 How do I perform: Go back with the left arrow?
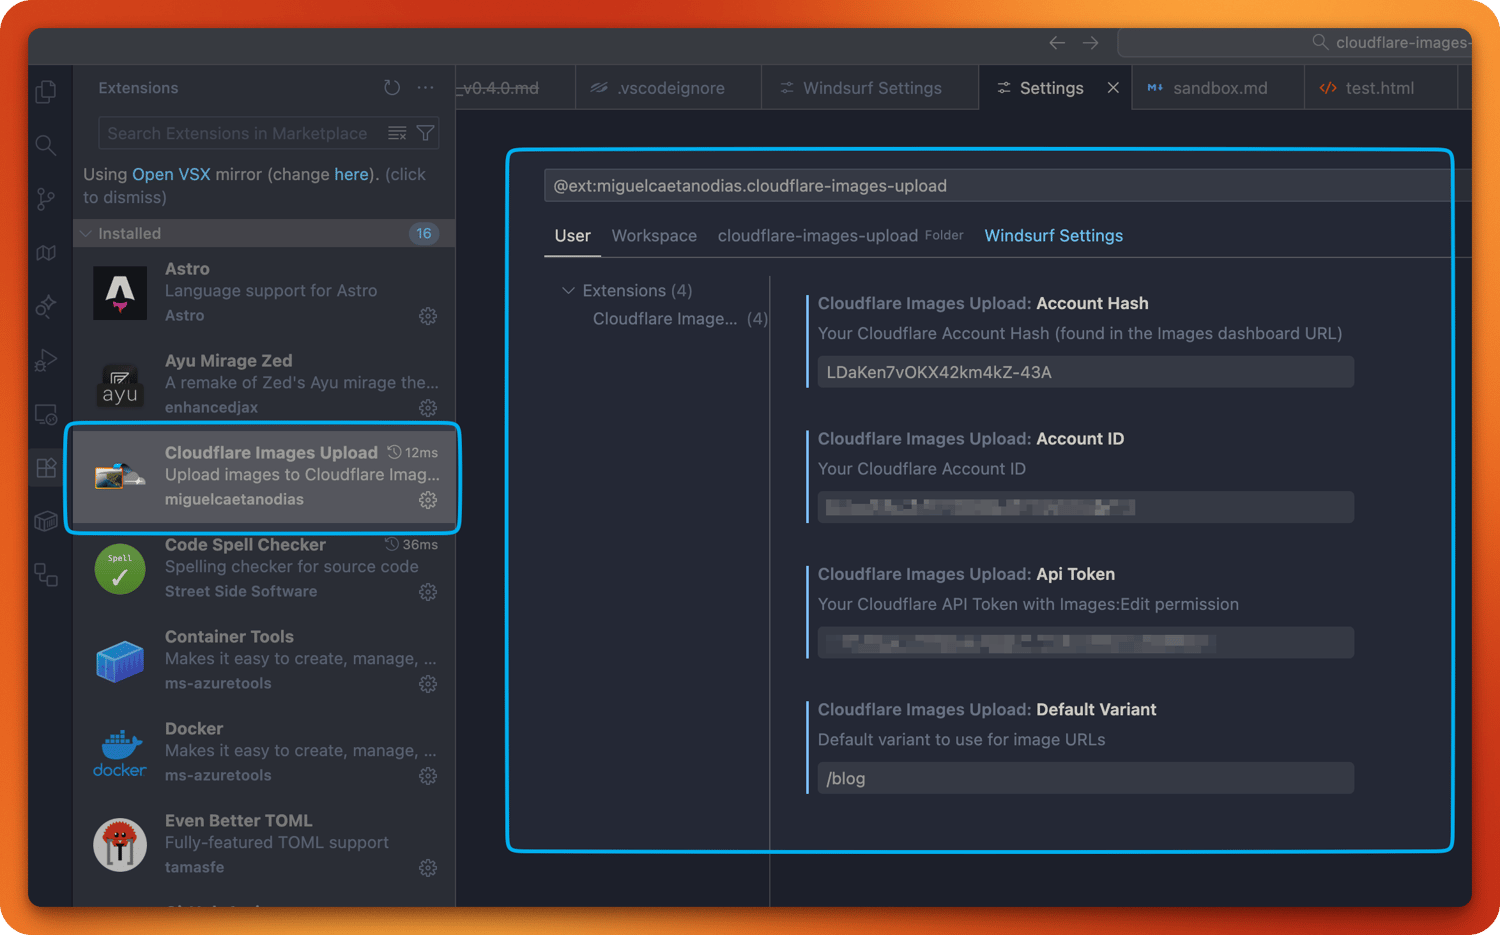pos(1057,43)
